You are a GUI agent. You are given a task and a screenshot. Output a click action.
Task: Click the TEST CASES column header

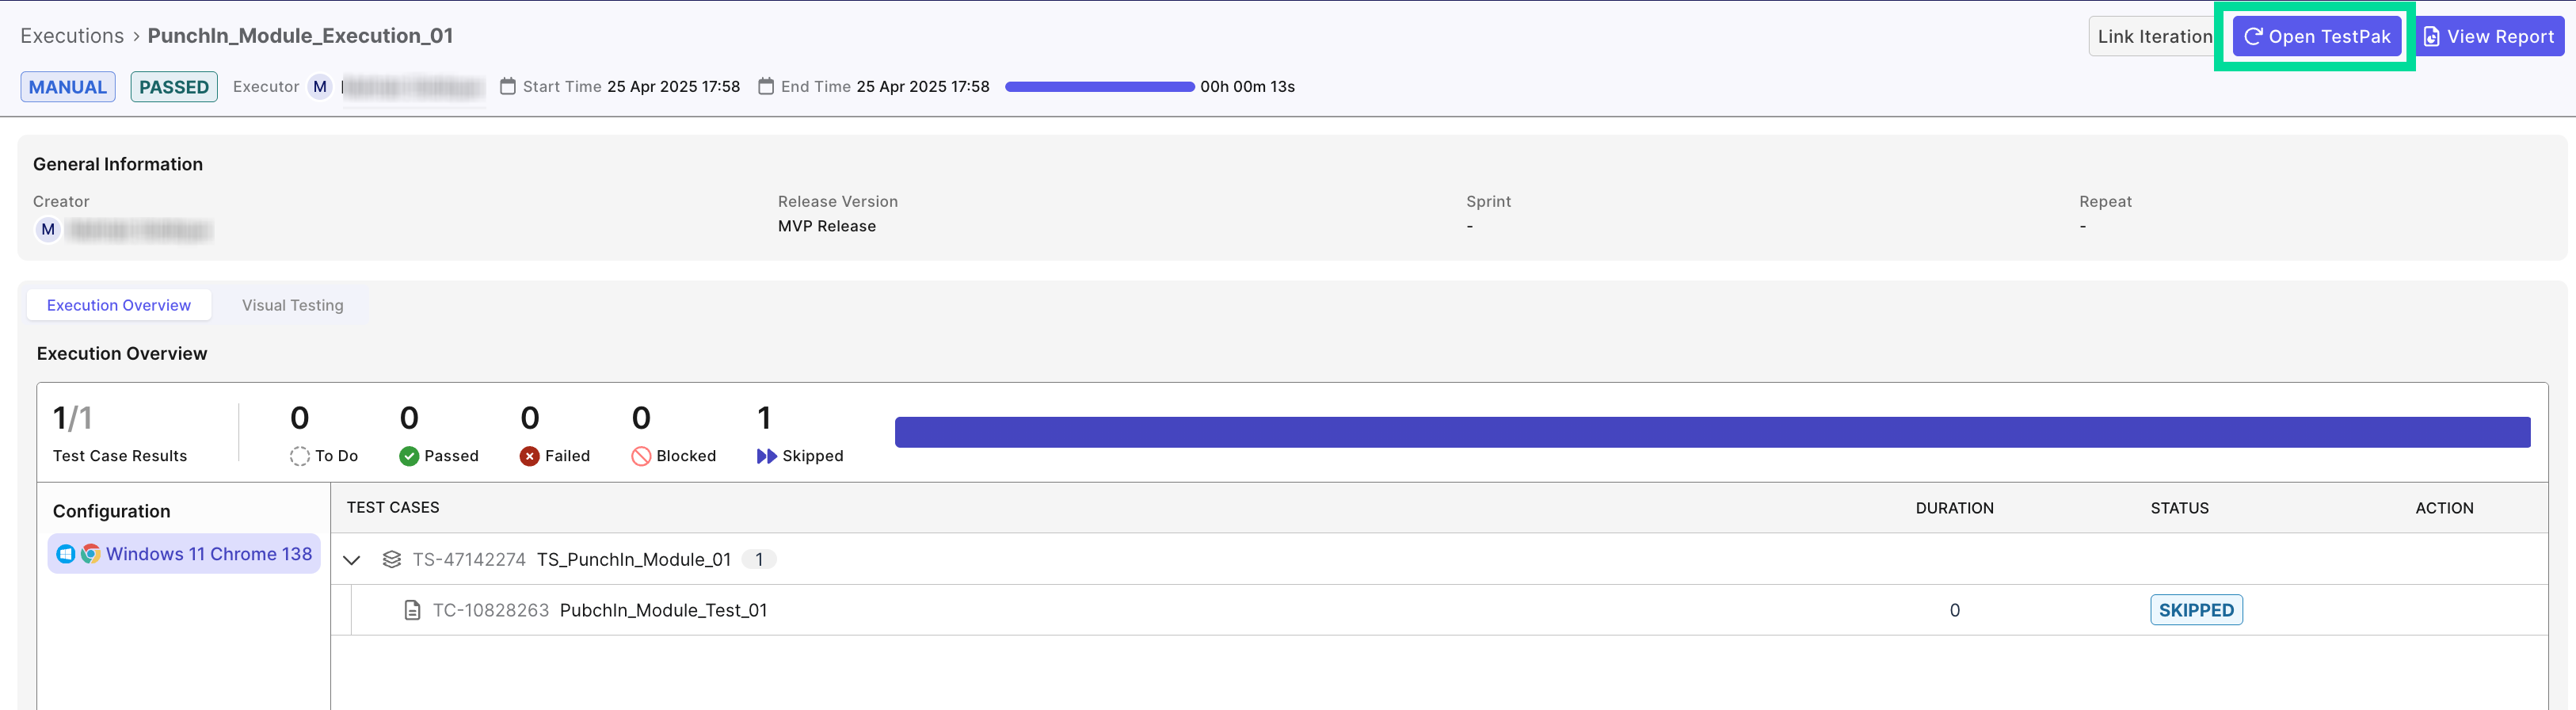[393, 507]
